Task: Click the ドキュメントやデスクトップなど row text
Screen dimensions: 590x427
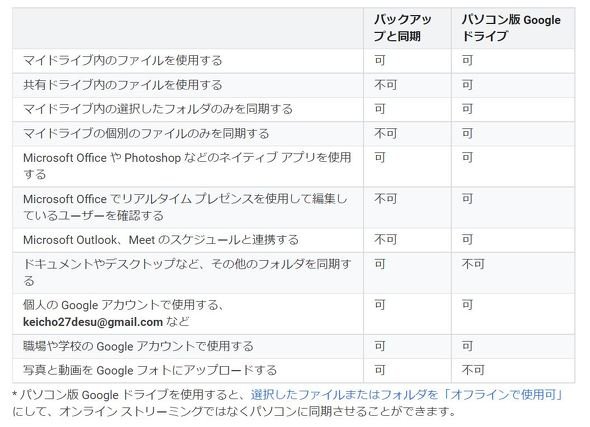Action: 187,272
